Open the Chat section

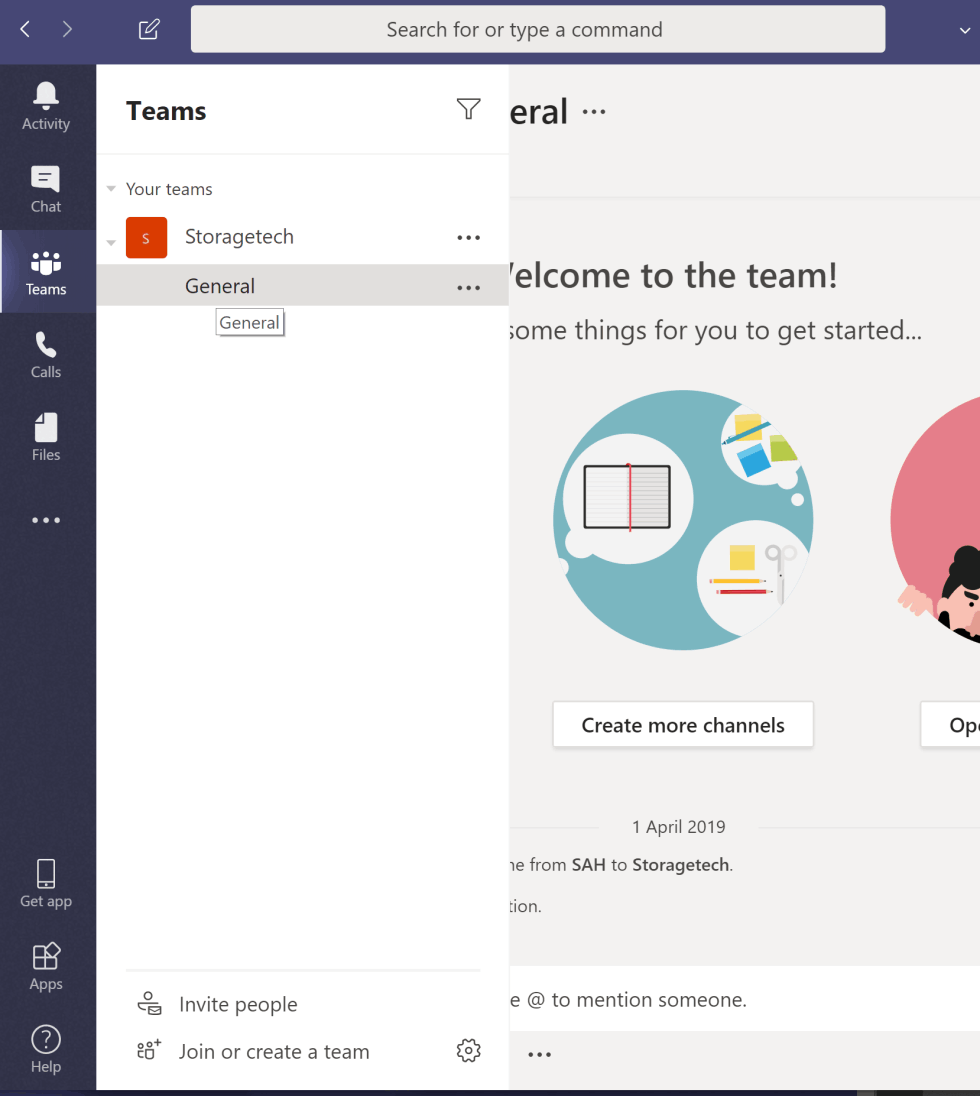[x=46, y=189]
